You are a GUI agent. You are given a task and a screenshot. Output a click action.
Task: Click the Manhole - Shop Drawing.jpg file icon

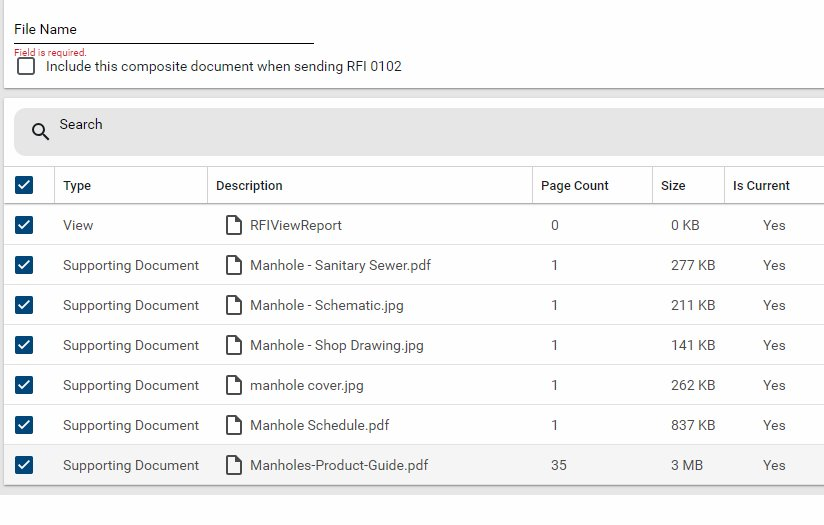[x=234, y=345]
